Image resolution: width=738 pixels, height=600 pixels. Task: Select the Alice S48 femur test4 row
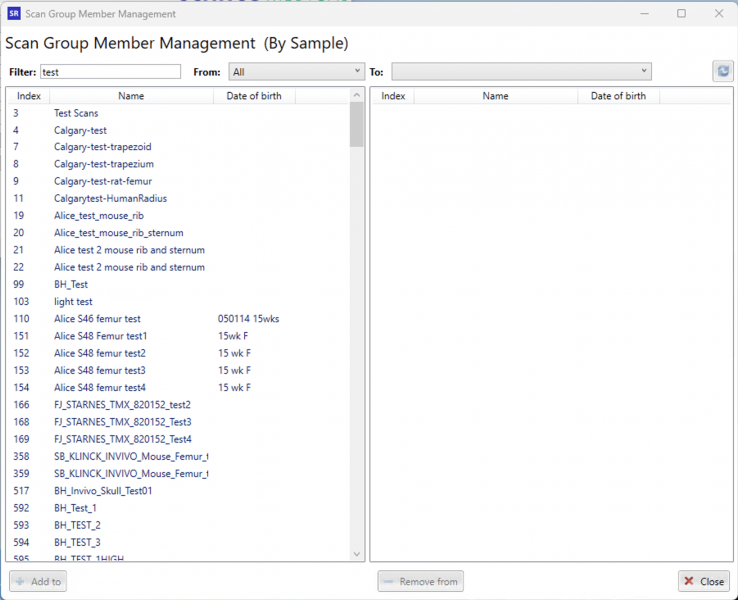[179, 388]
